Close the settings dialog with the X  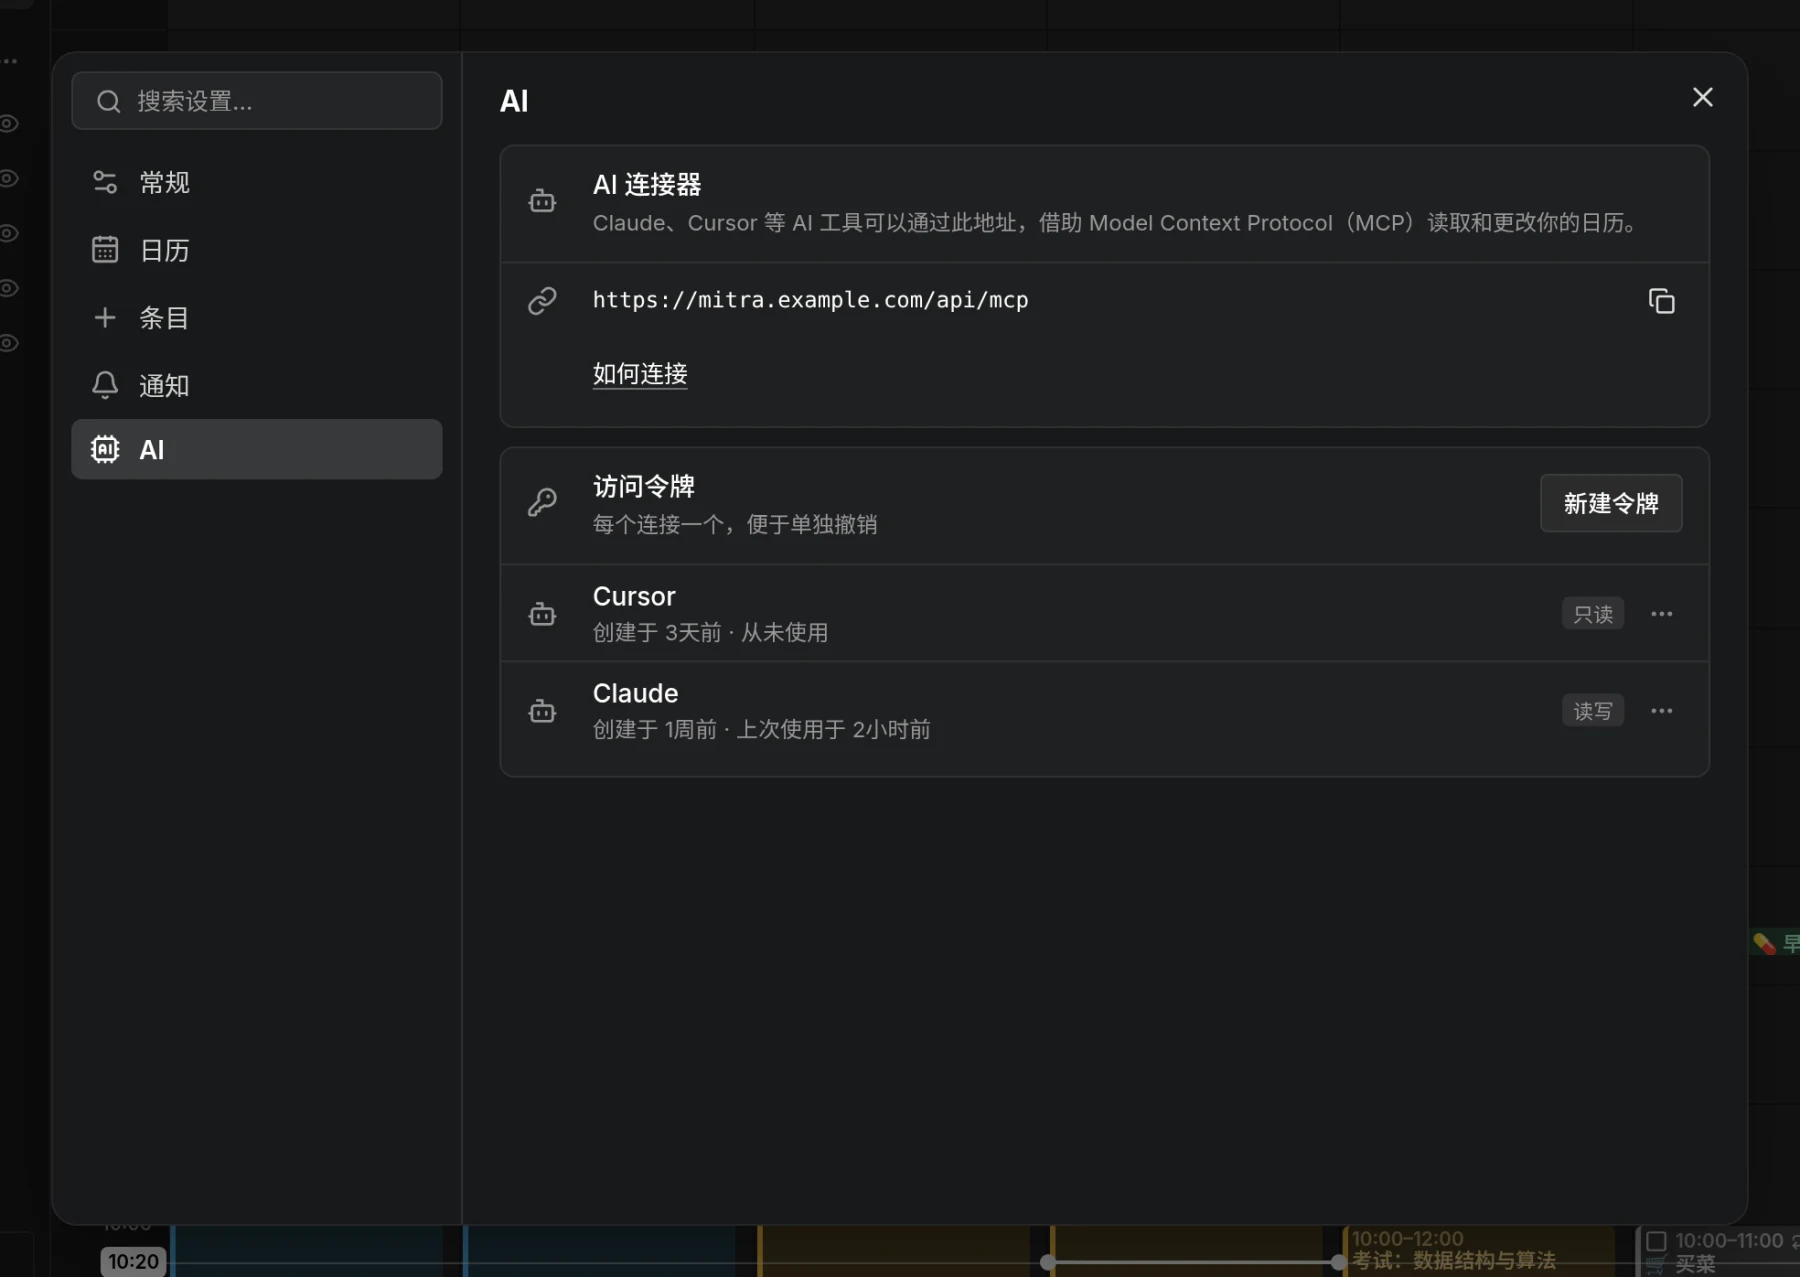point(1702,97)
